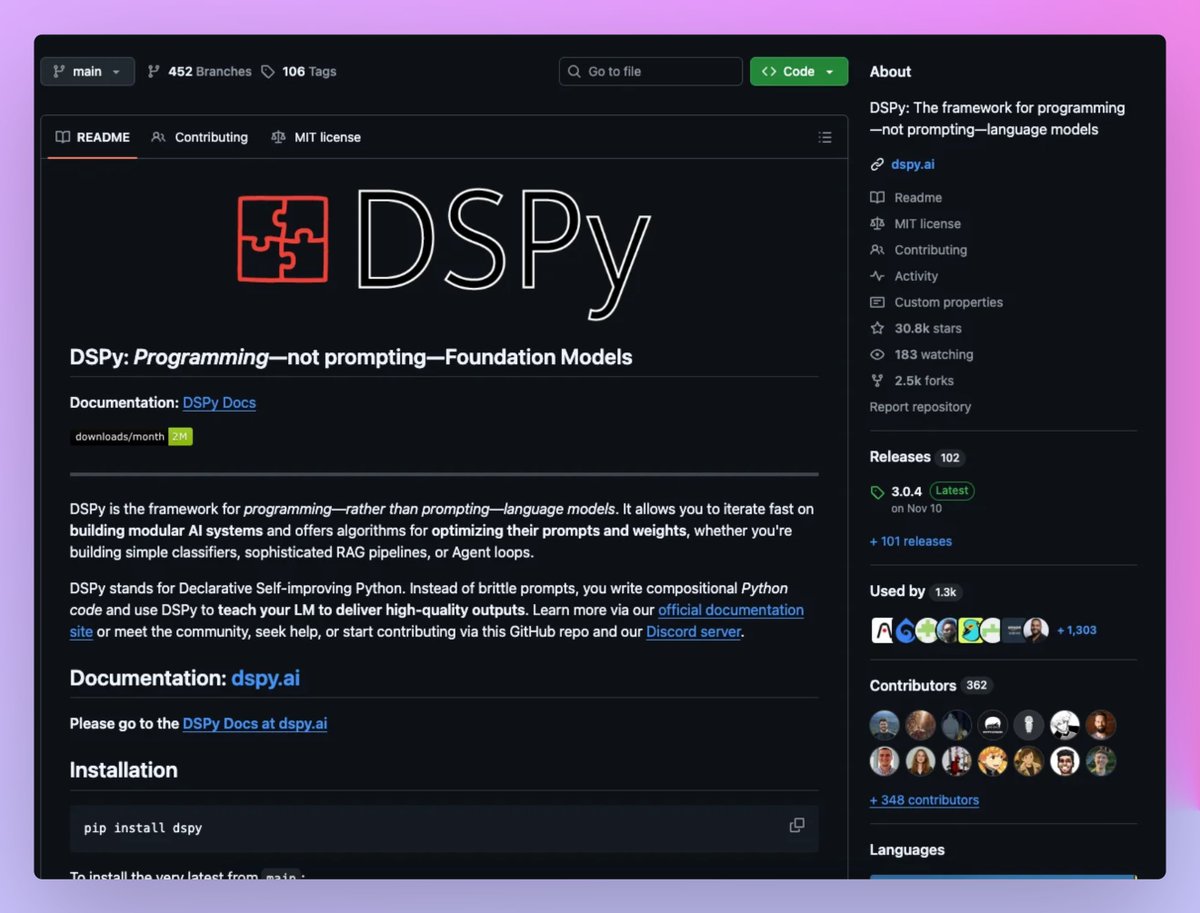Viewport: 1200px width, 913px height.
Task: Switch to the MIT license tab
Action: [316, 137]
